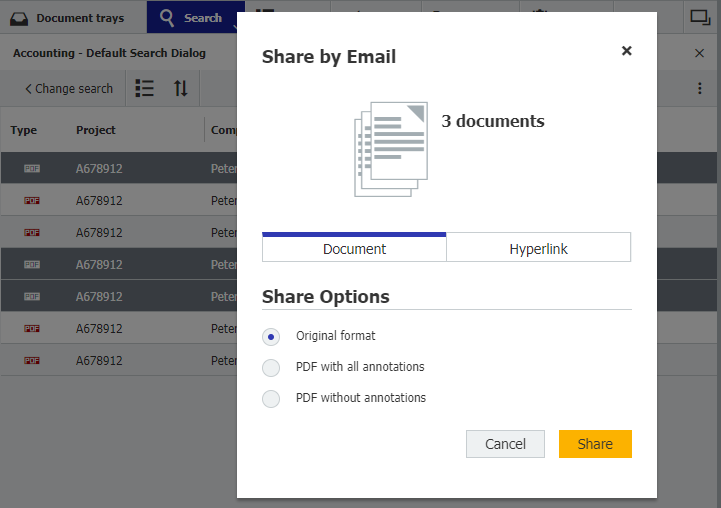Open the Search tab
The height and width of the screenshot is (508, 721).
[x=191, y=18]
